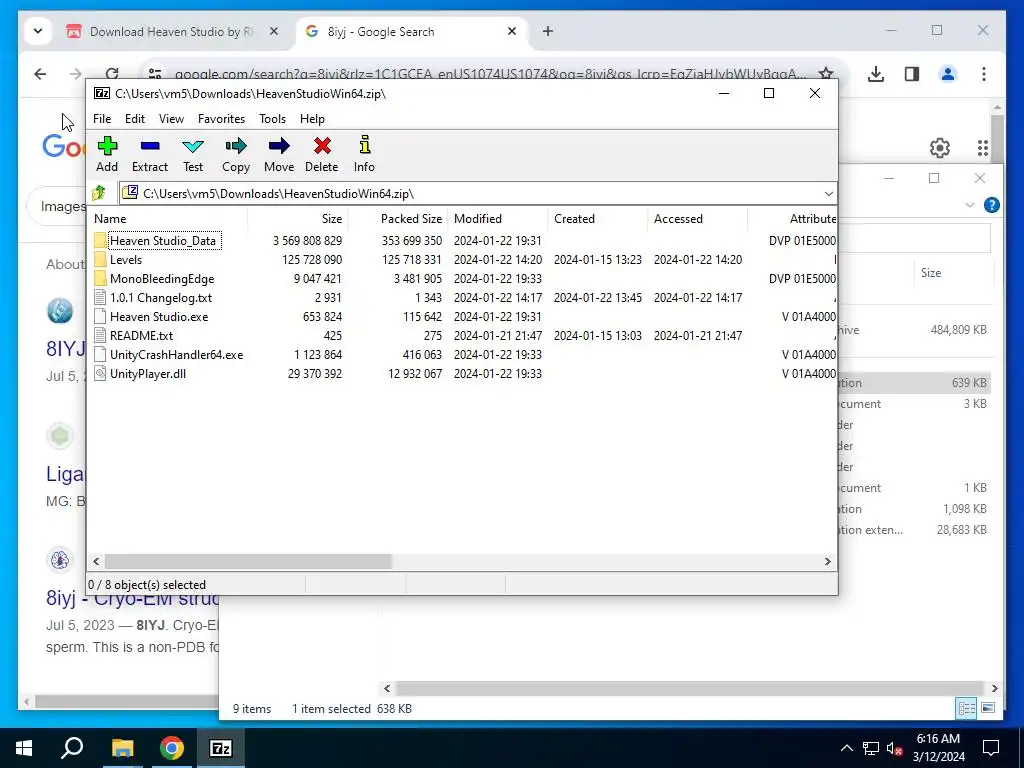
Task: Open the notifications action center
Action: click(x=991, y=748)
